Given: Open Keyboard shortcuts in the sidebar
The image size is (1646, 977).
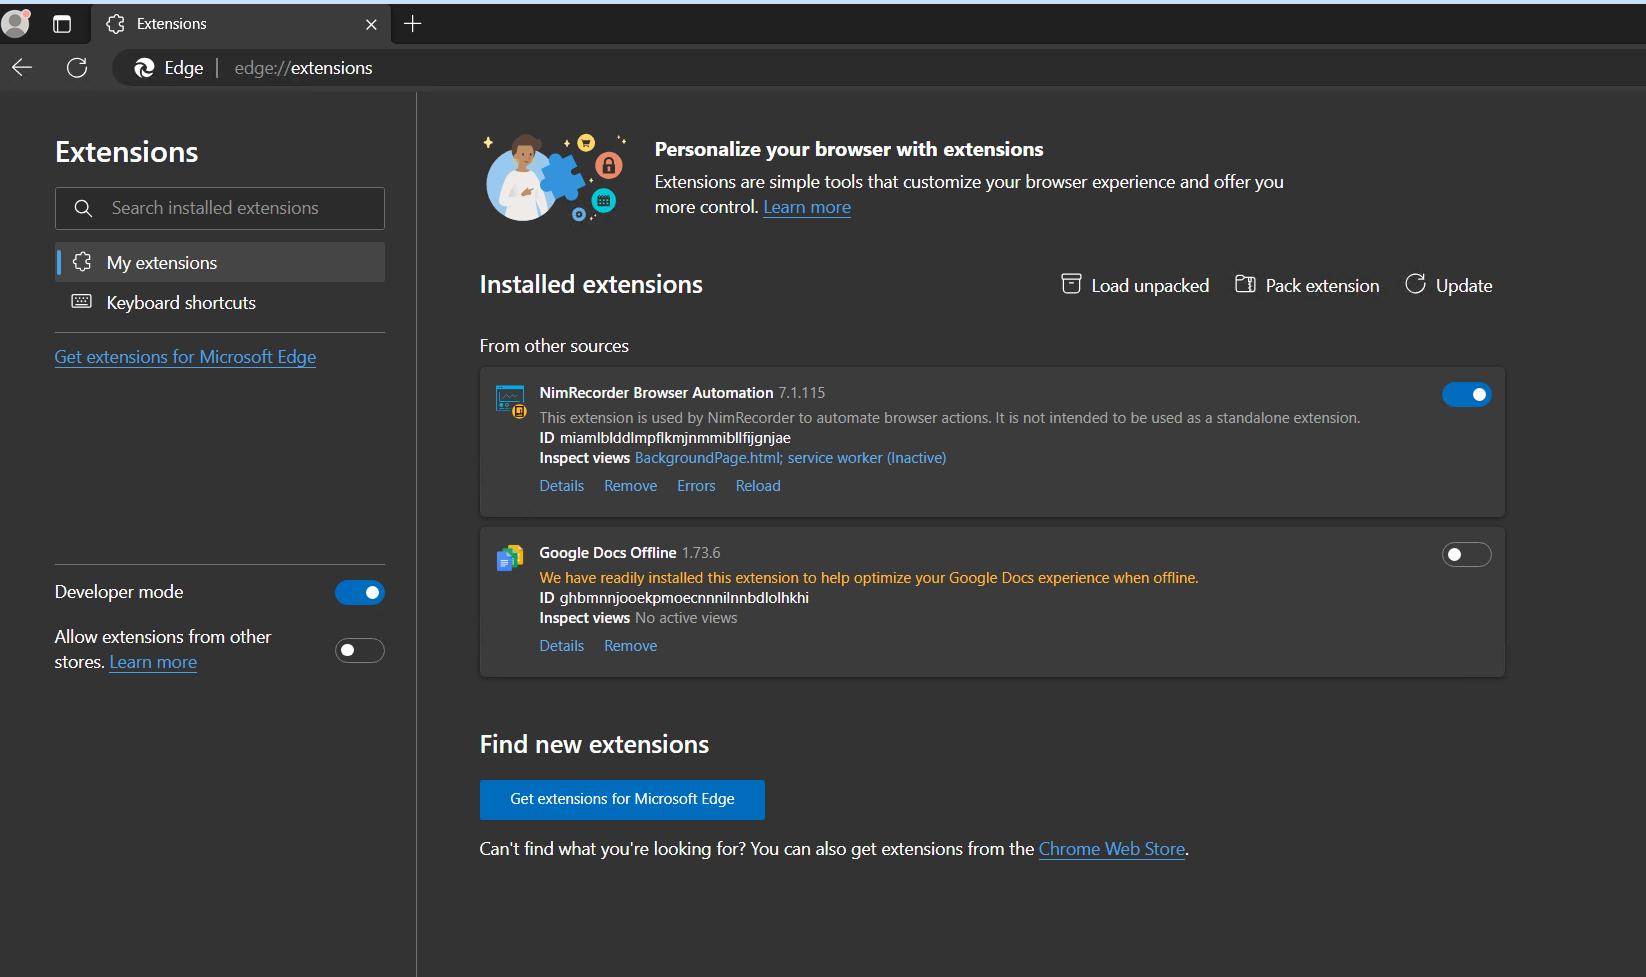Looking at the screenshot, I should 181,303.
